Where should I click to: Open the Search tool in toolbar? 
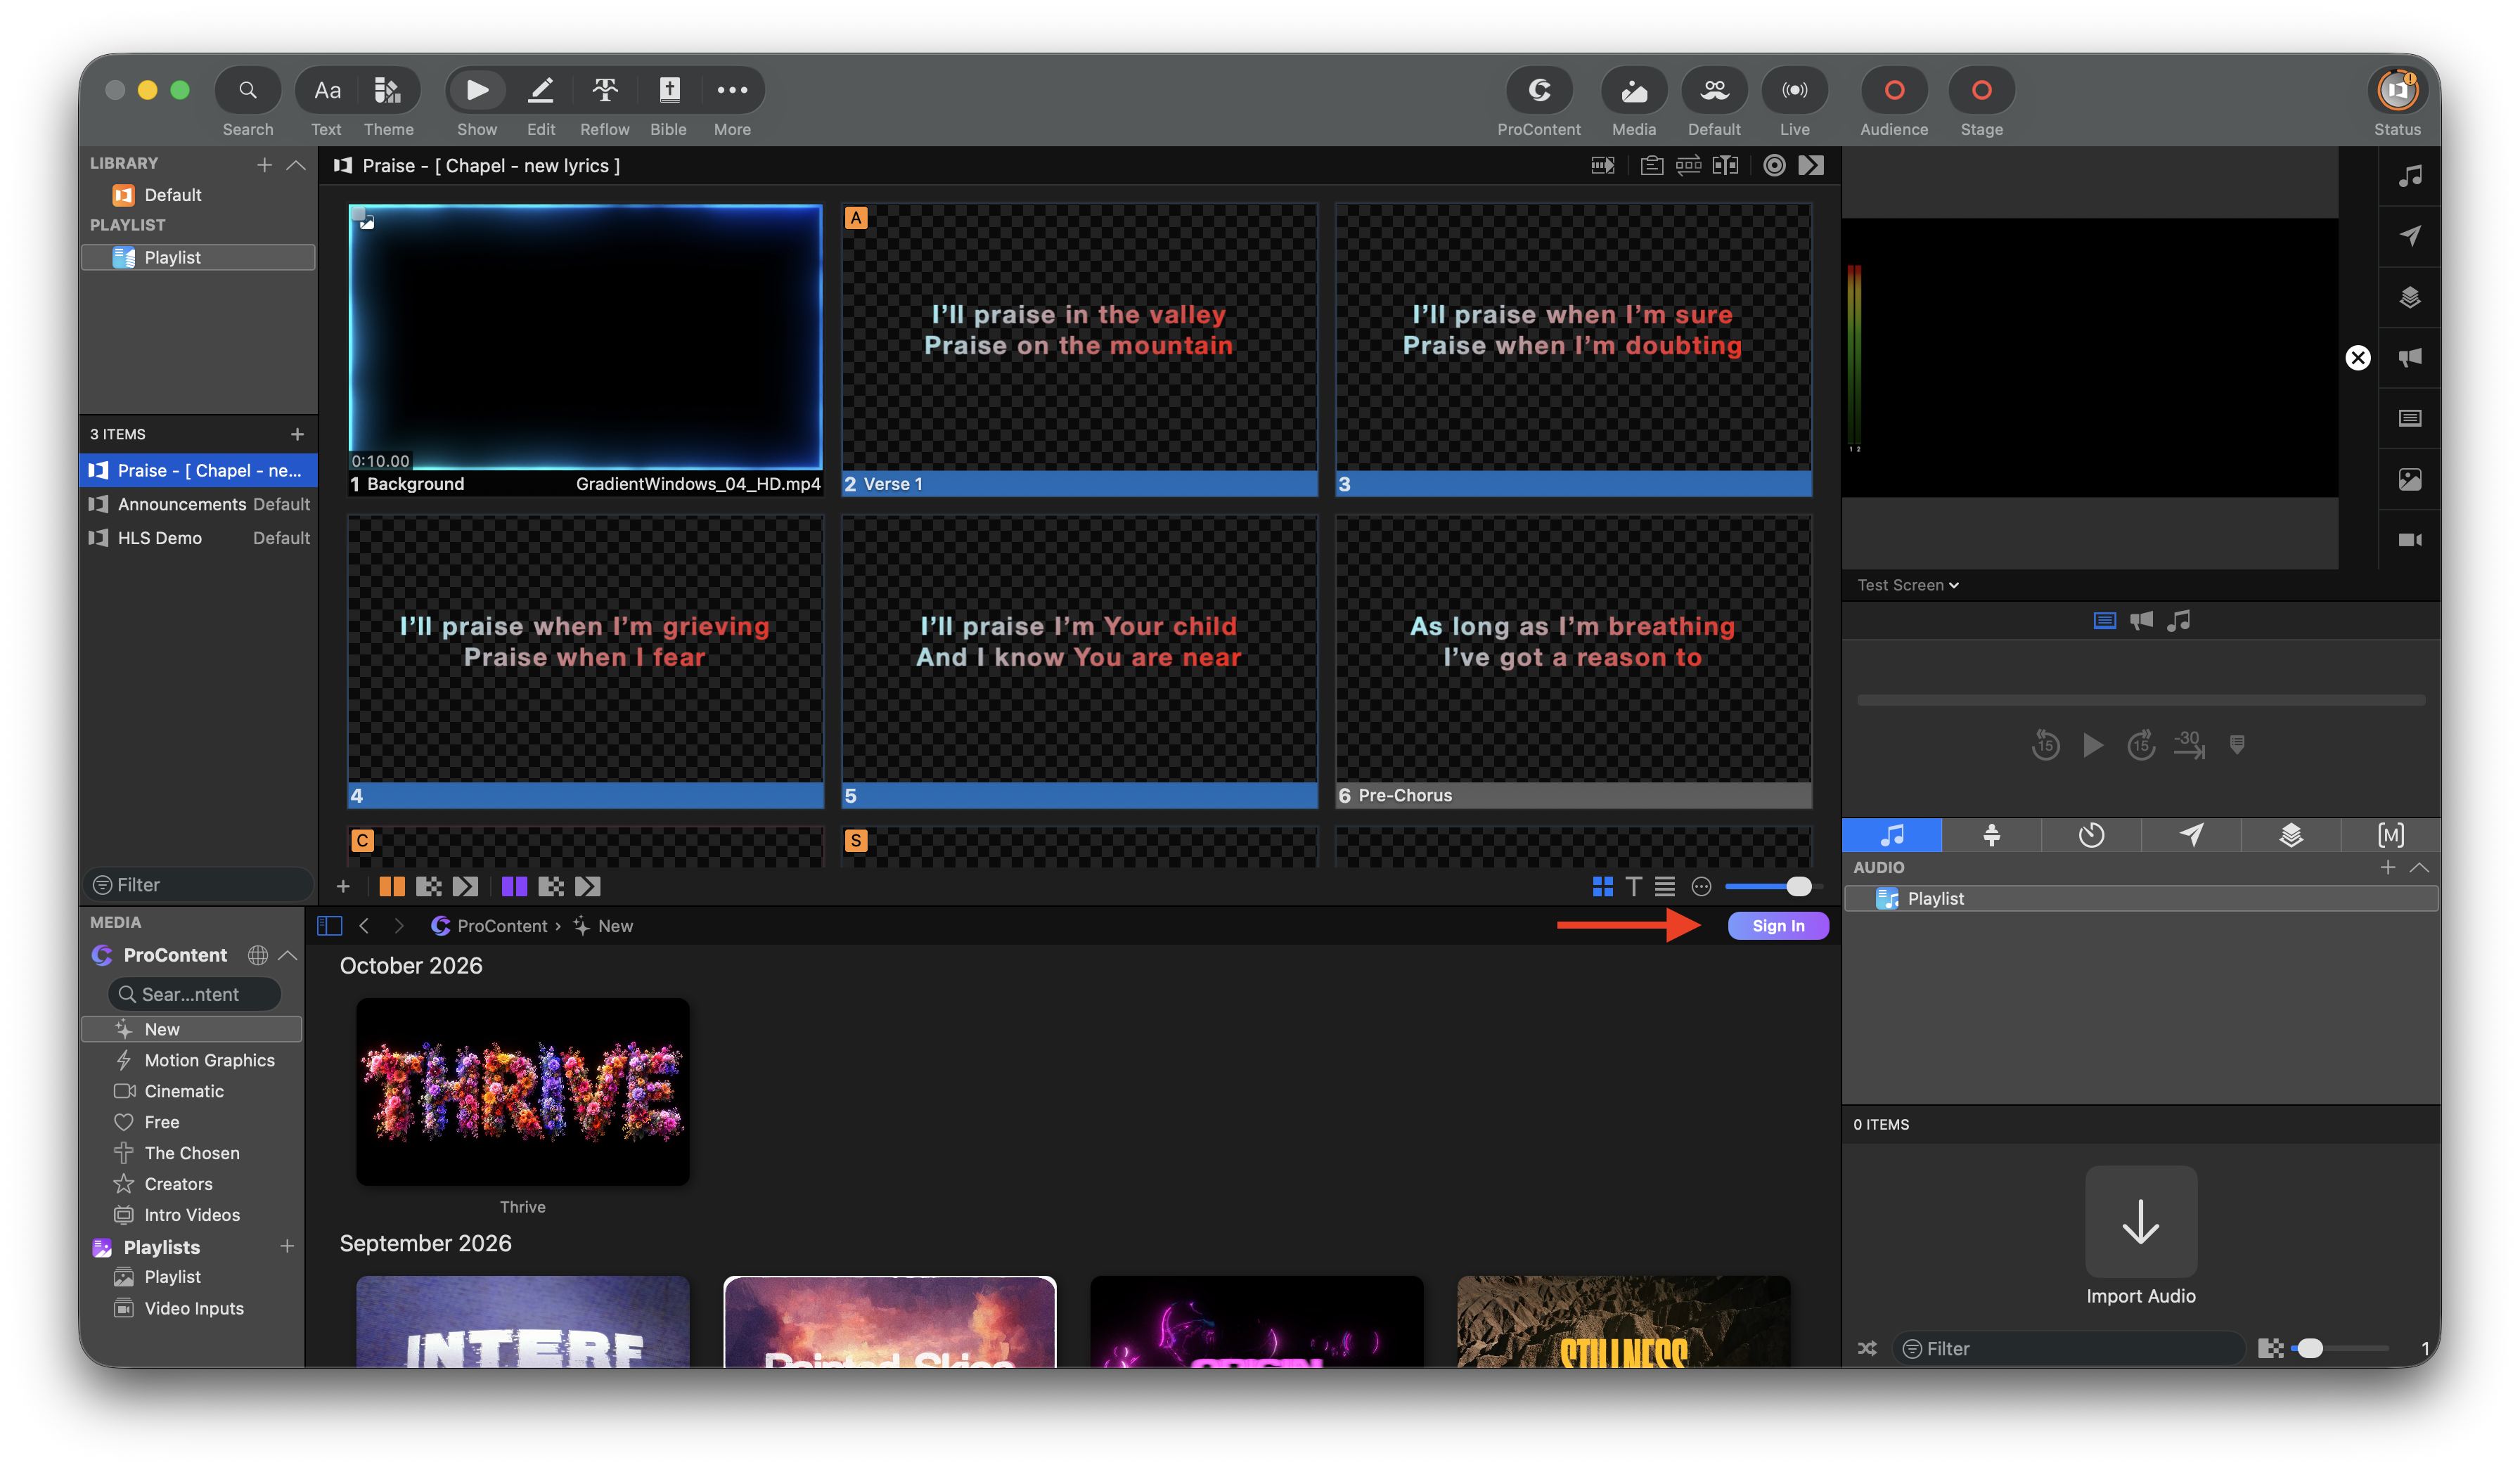pyautogui.click(x=247, y=91)
